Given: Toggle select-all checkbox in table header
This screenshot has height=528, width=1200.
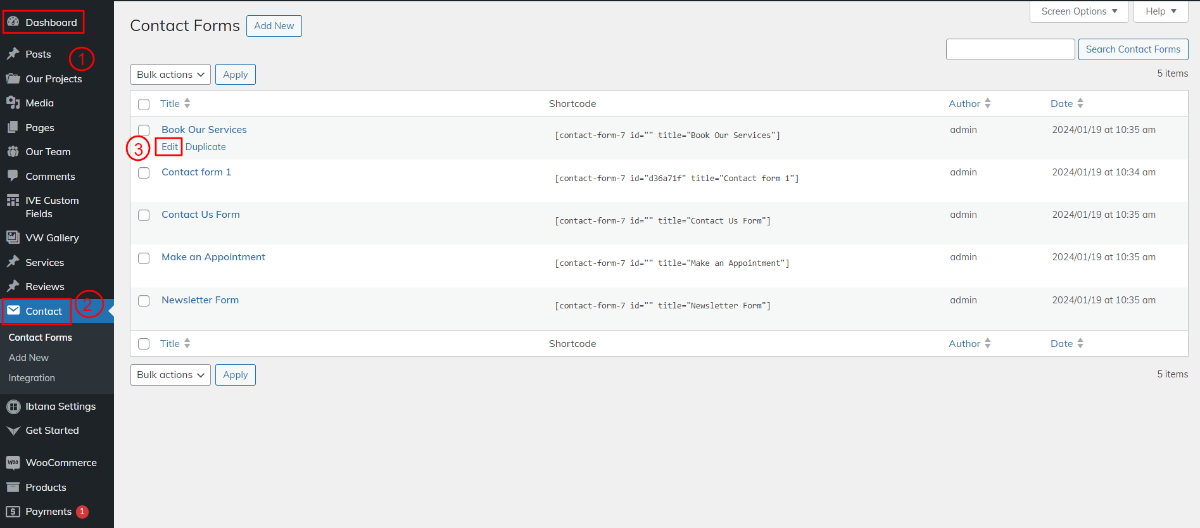Looking at the screenshot, I should coord(144,104).
